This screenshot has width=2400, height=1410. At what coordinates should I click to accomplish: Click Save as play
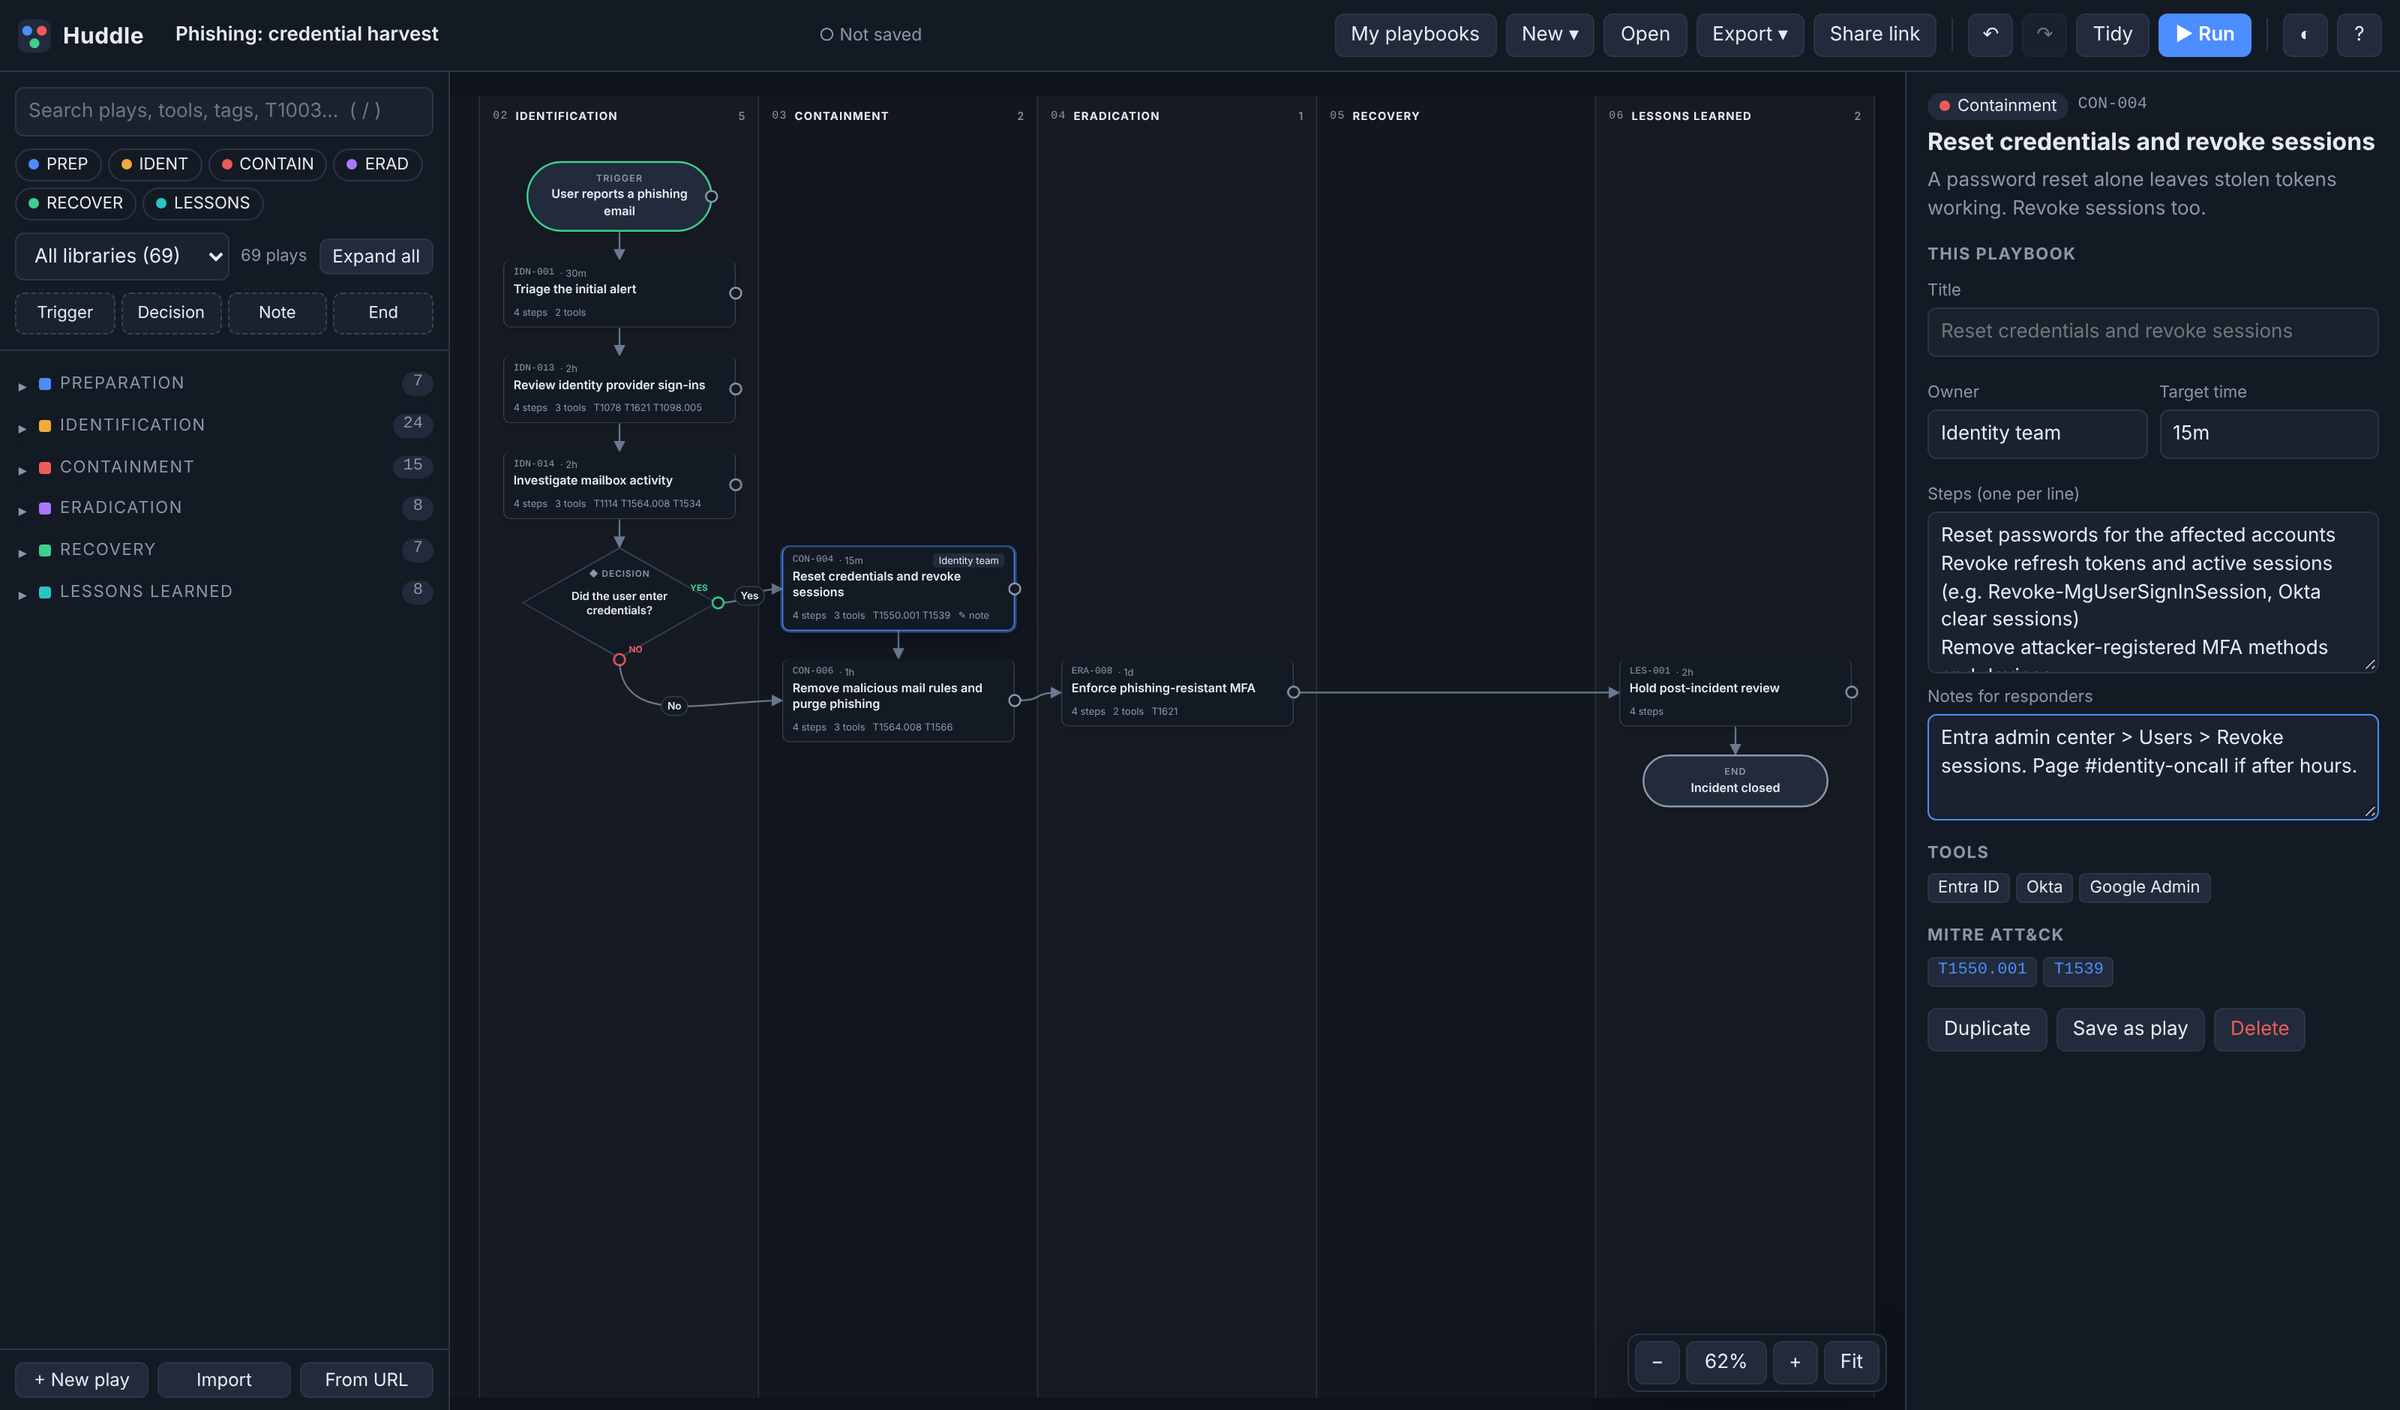coord(2130,1029)
